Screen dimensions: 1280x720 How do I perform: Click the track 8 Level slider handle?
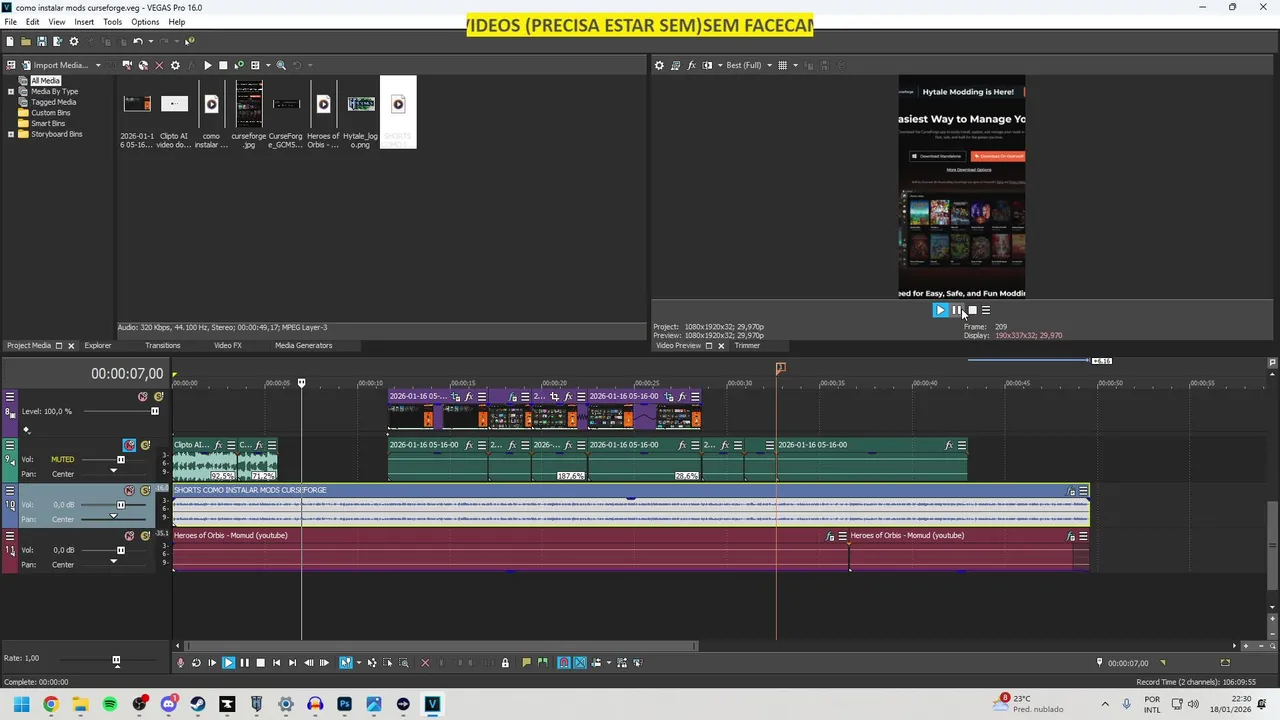pos(154,411)
